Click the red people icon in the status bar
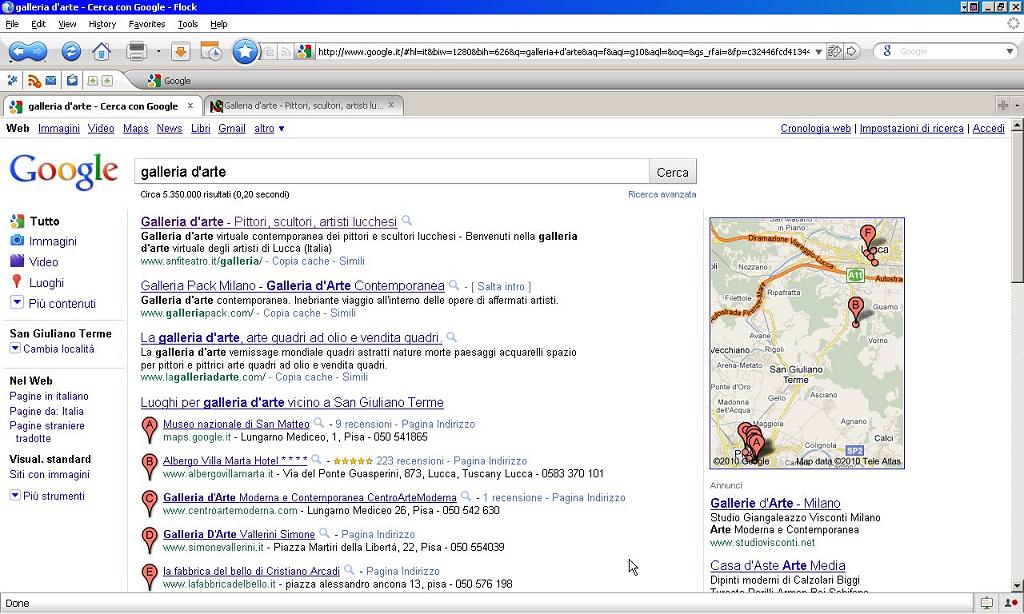 coord(1011,603)
